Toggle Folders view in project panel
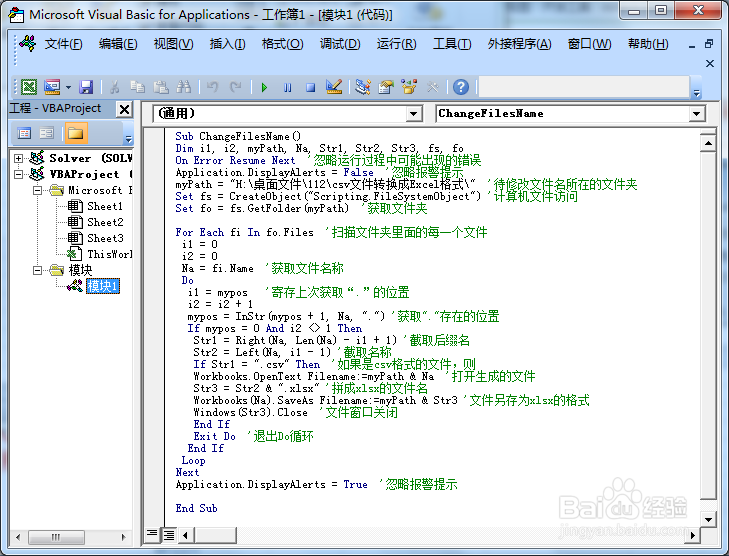Viewport: 729px width, 556px height. click(75, 134)
